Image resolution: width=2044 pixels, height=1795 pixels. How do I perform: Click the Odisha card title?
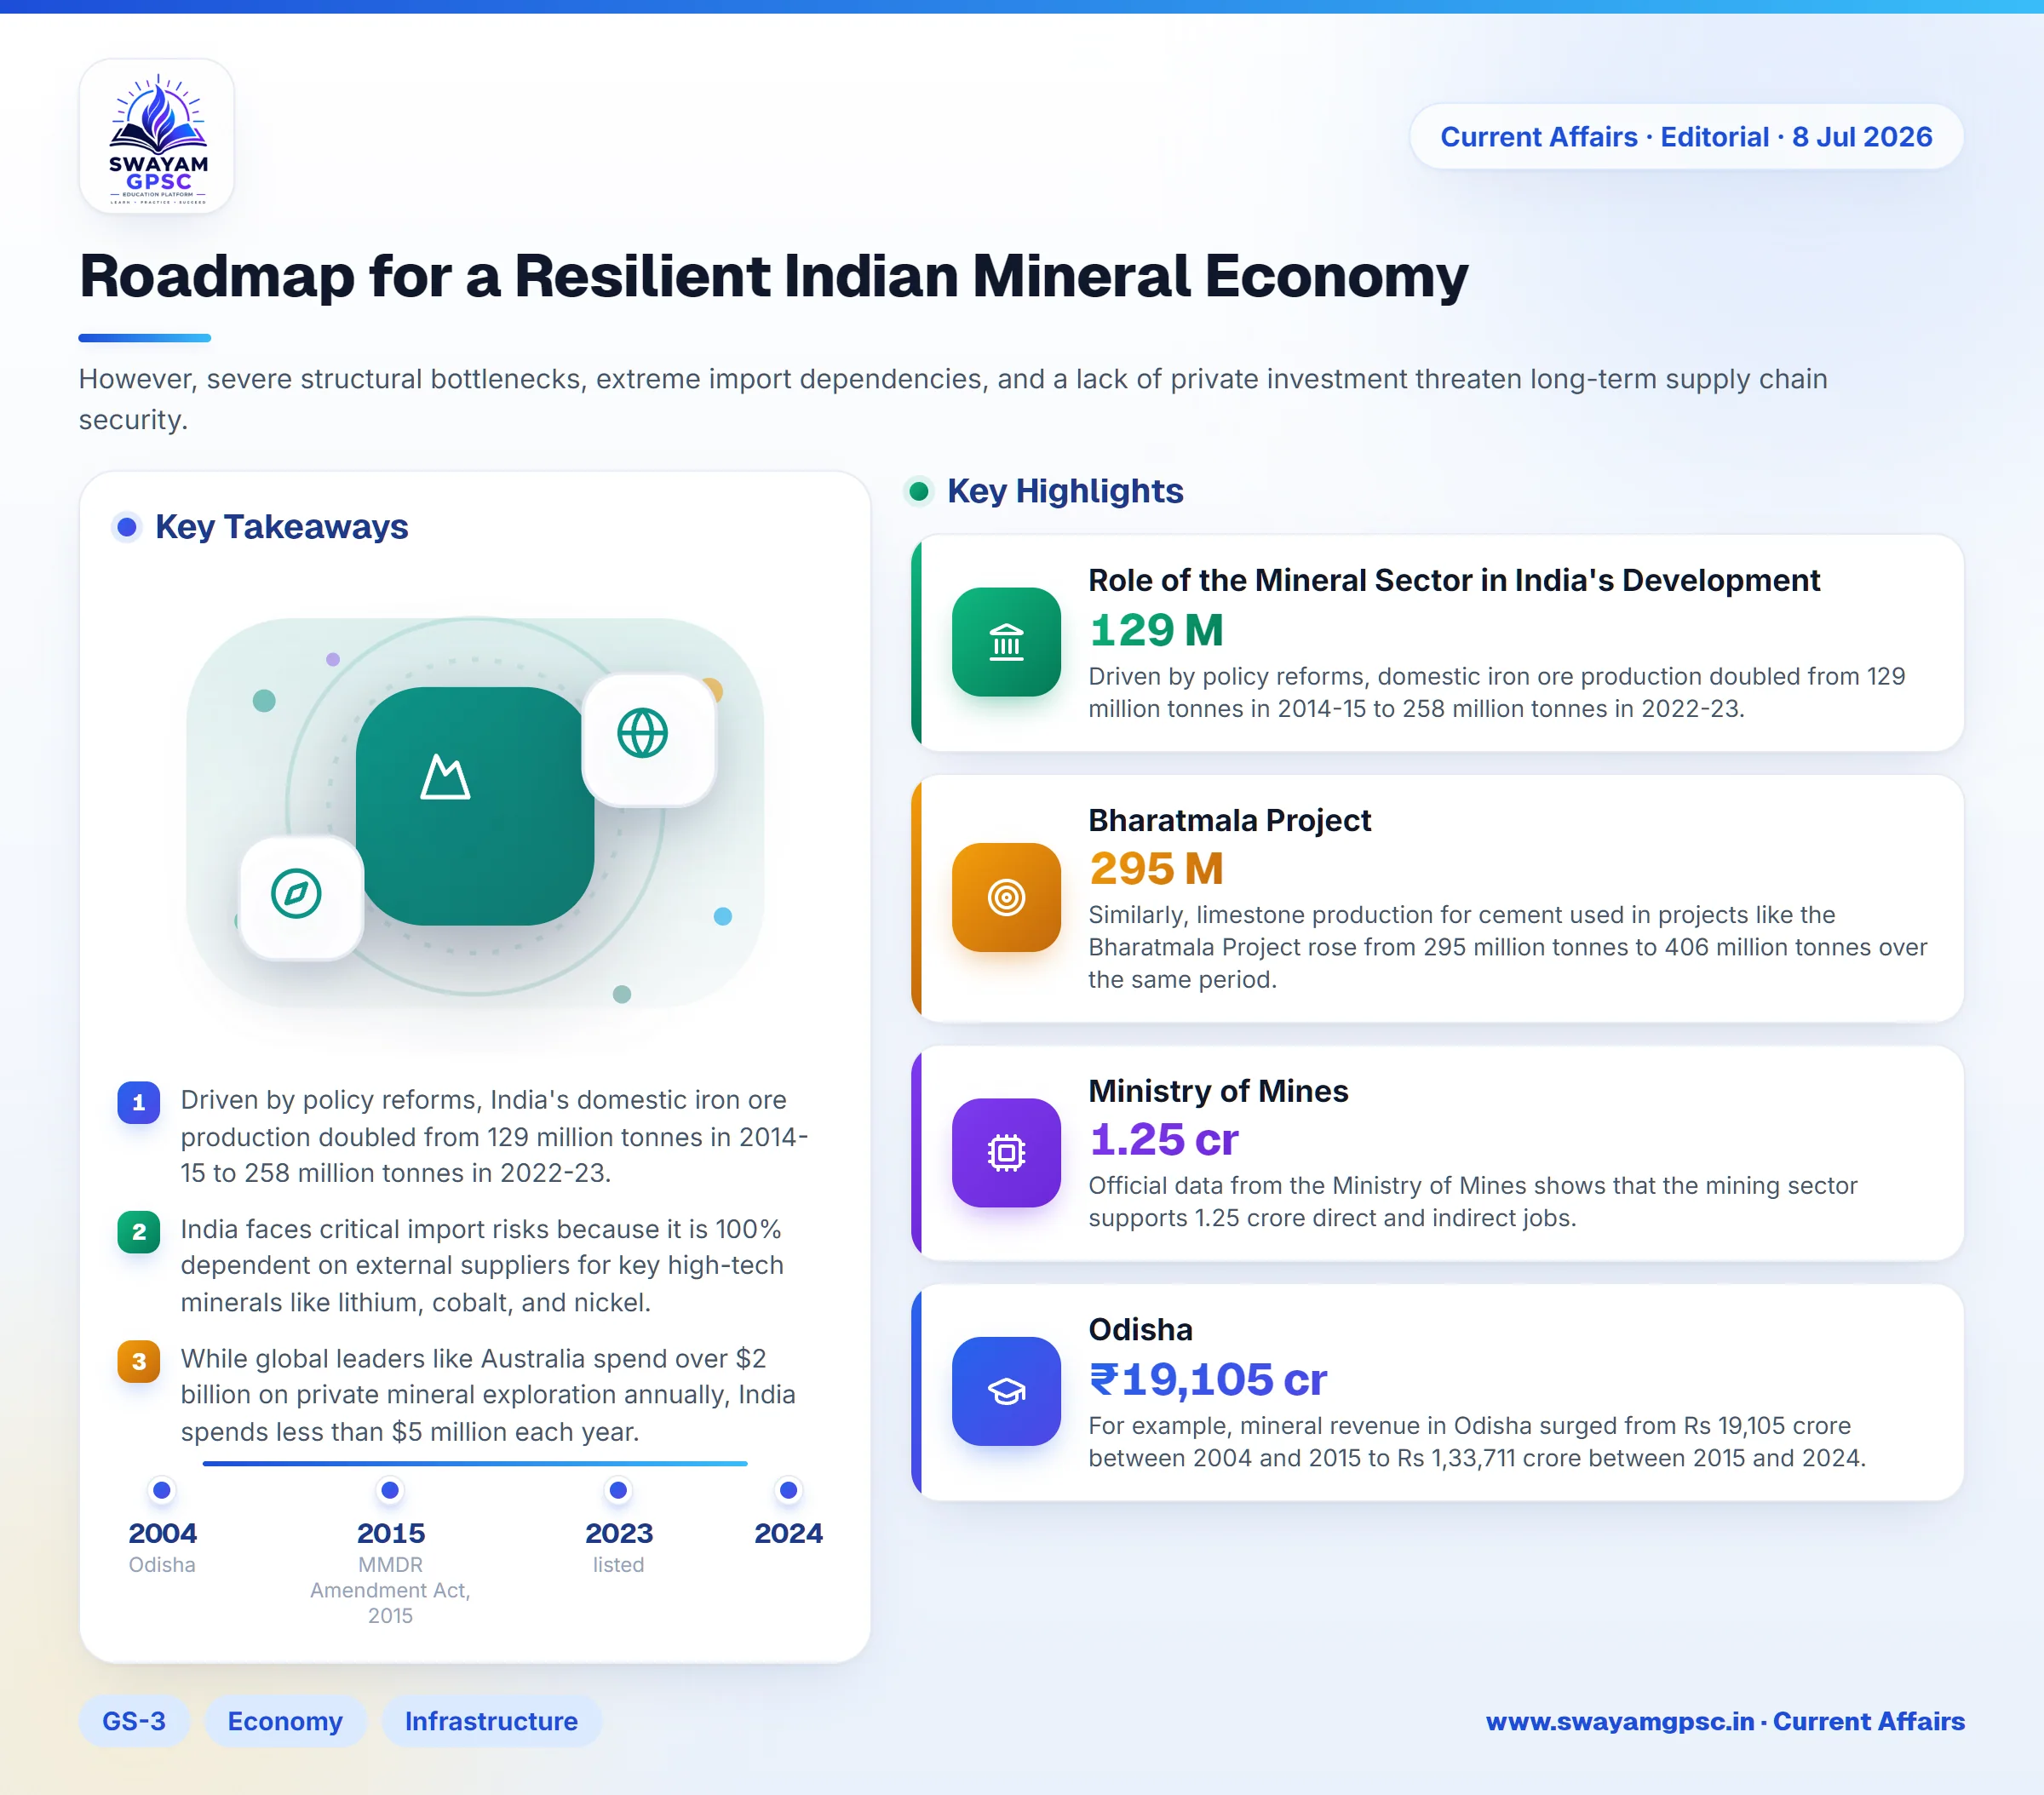[1140, 1330]
